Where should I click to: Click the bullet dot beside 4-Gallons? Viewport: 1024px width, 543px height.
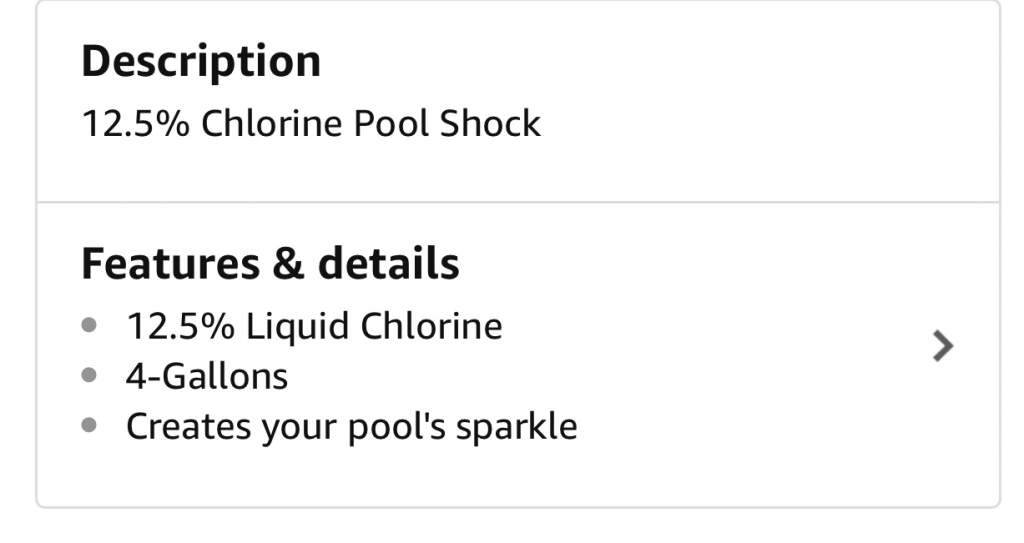[89, 375]
